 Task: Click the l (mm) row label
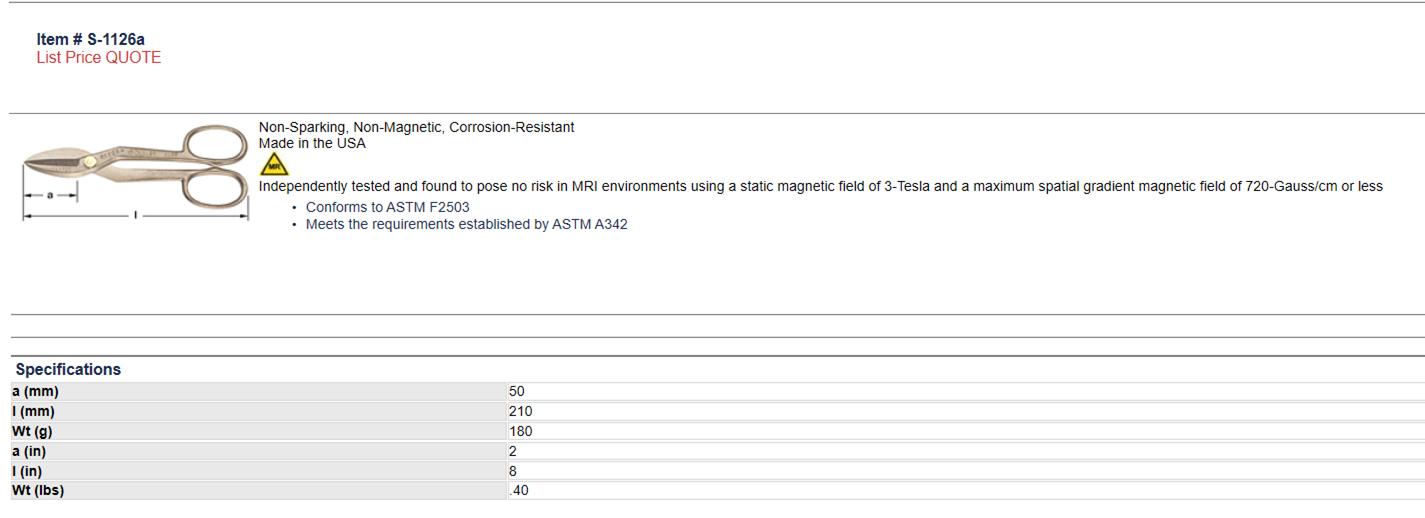(33, 411)
